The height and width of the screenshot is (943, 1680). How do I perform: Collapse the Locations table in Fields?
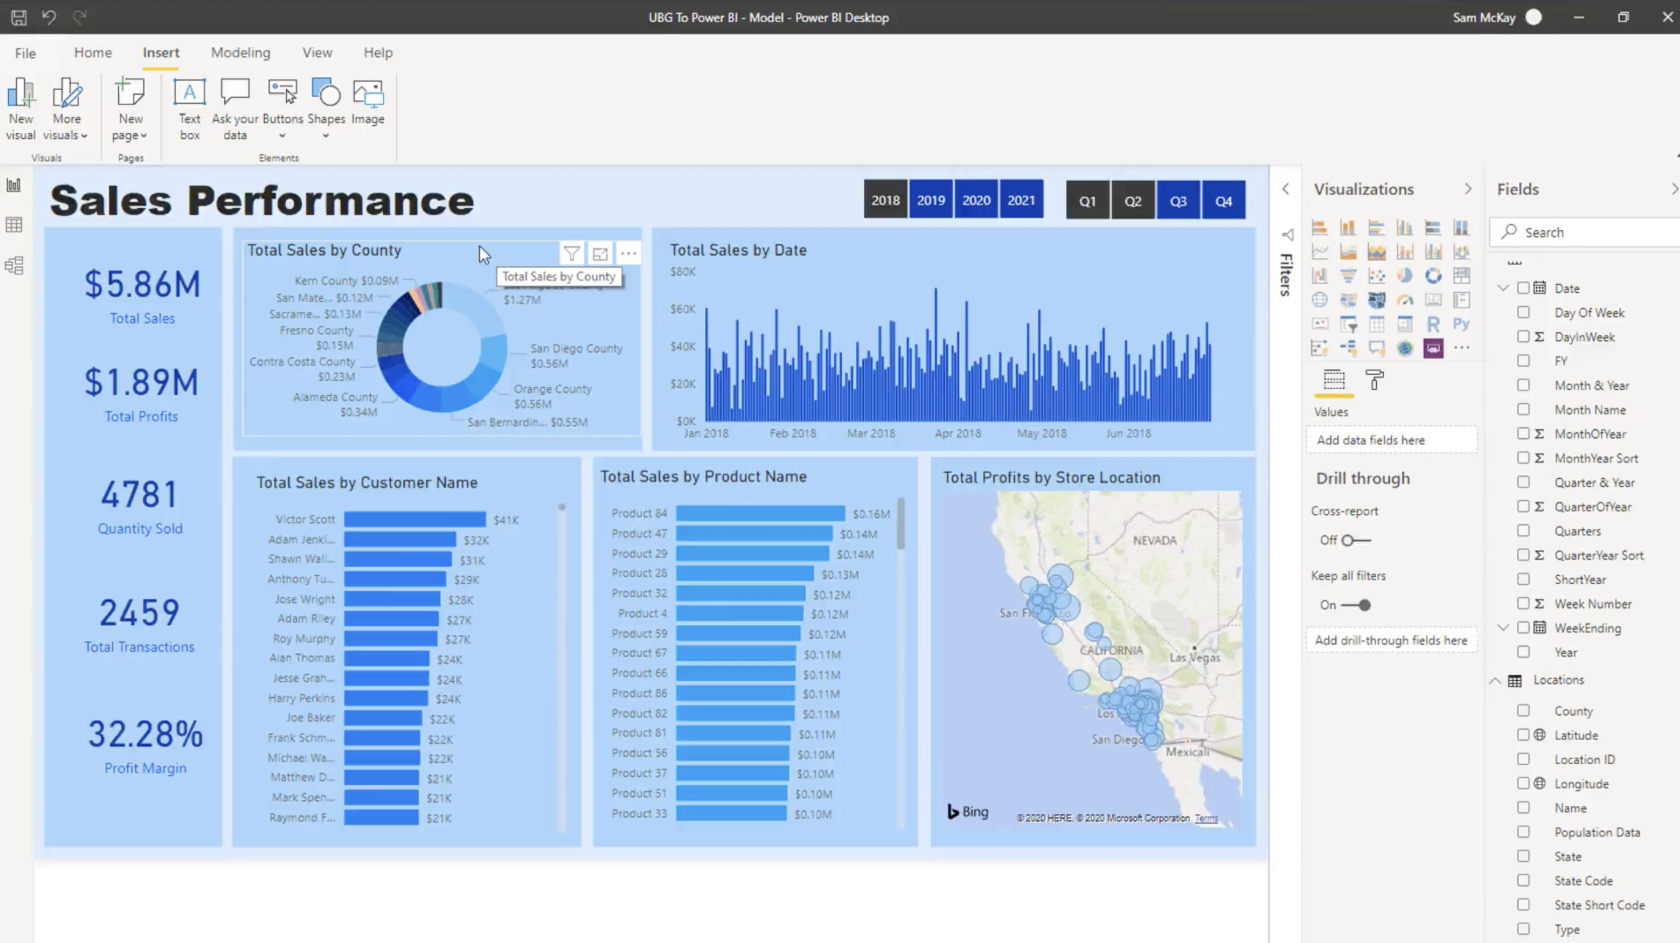pyautogui.click(x=1495, y=680)
